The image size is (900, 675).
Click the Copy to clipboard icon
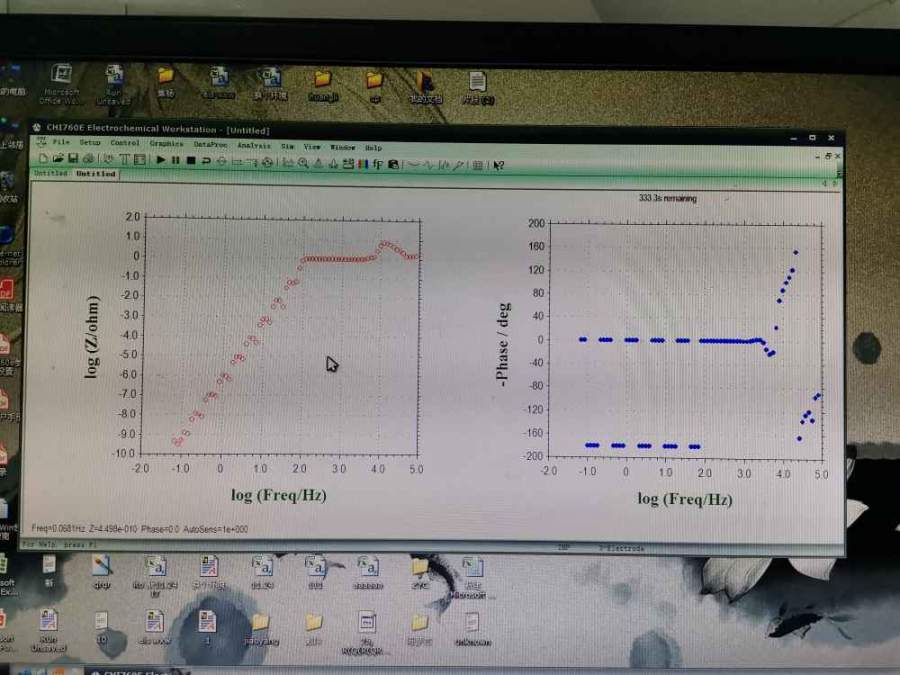(x=393, y=165)
